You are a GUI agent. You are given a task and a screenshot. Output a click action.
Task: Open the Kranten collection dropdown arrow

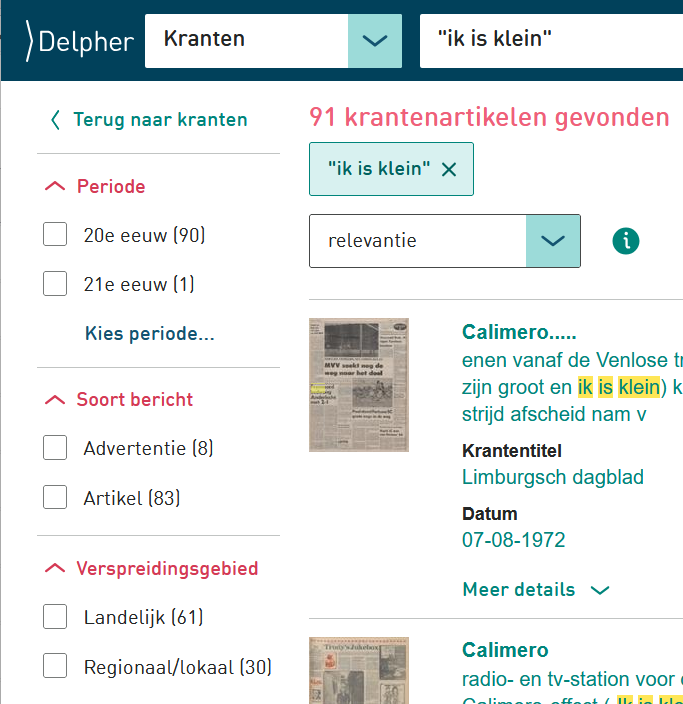coord(375,41)
